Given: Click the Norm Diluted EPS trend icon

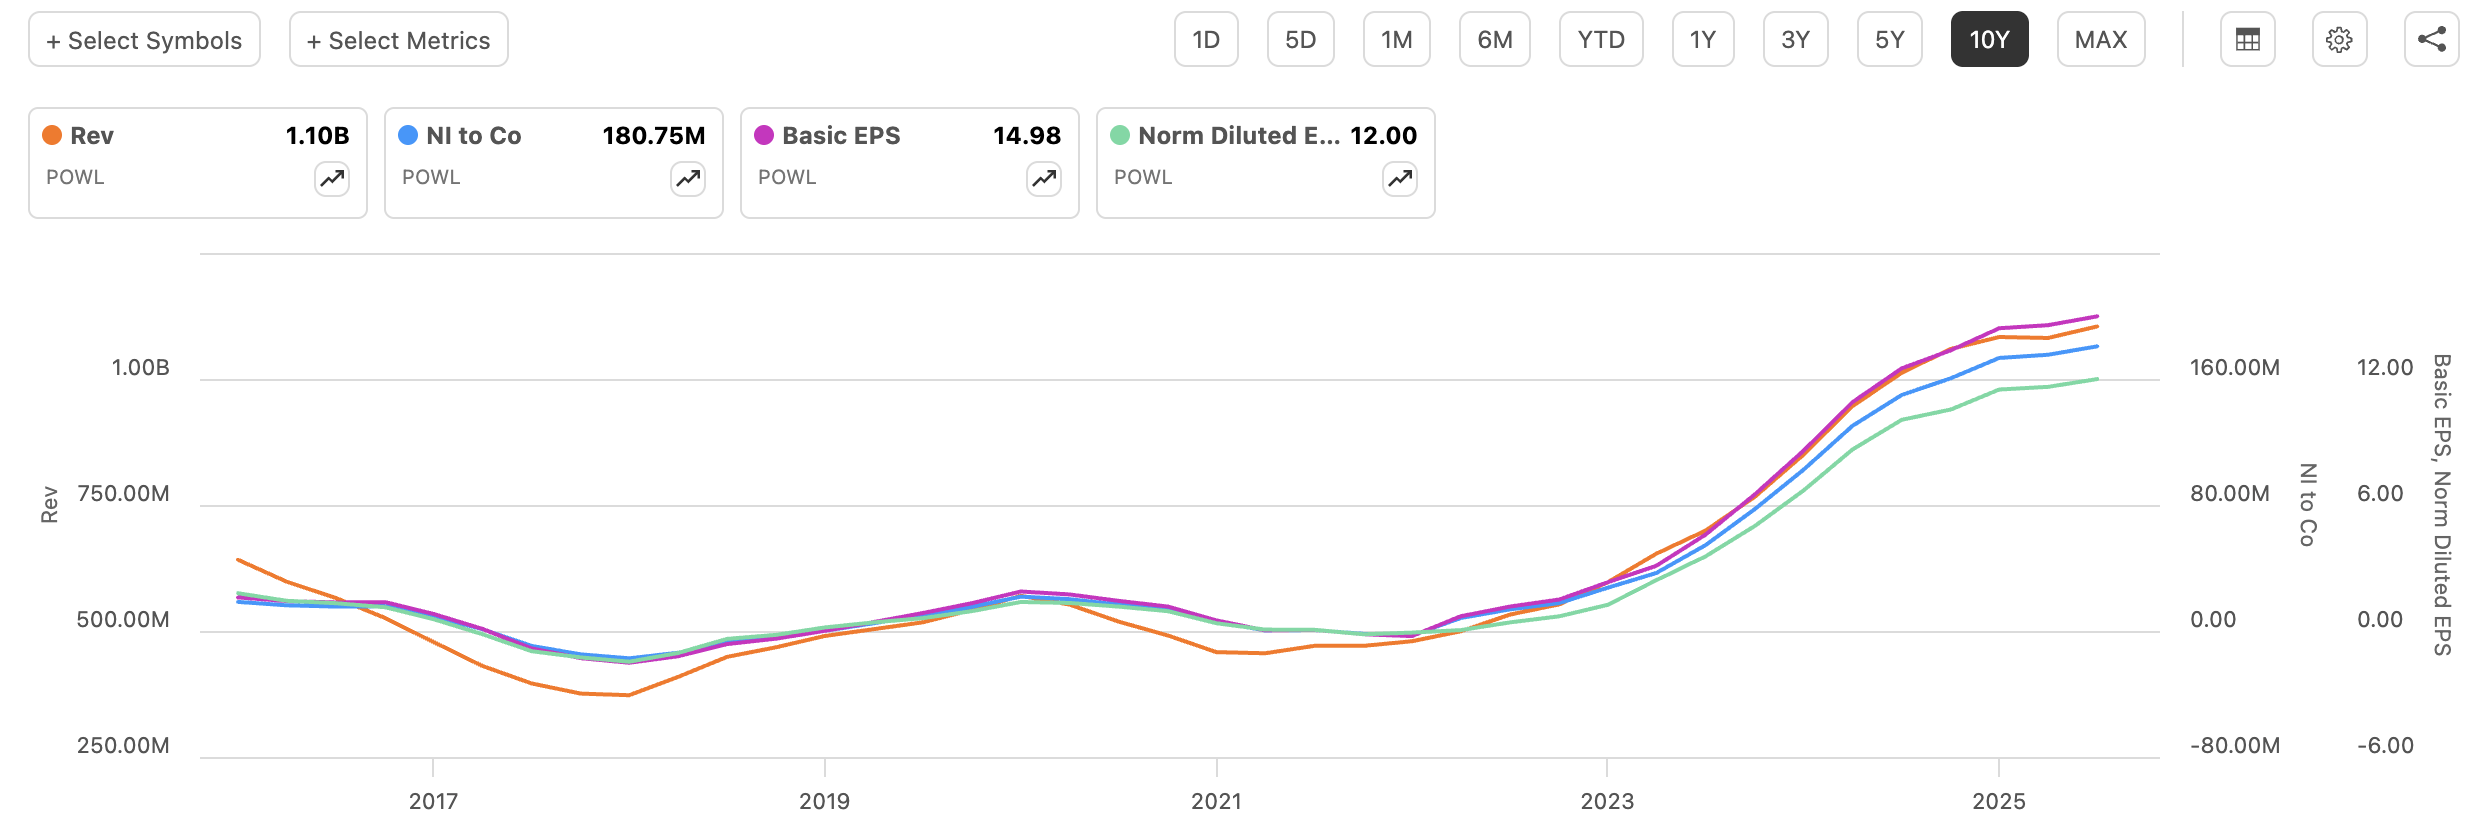Looking at the screenshot, I should 1400,179.
